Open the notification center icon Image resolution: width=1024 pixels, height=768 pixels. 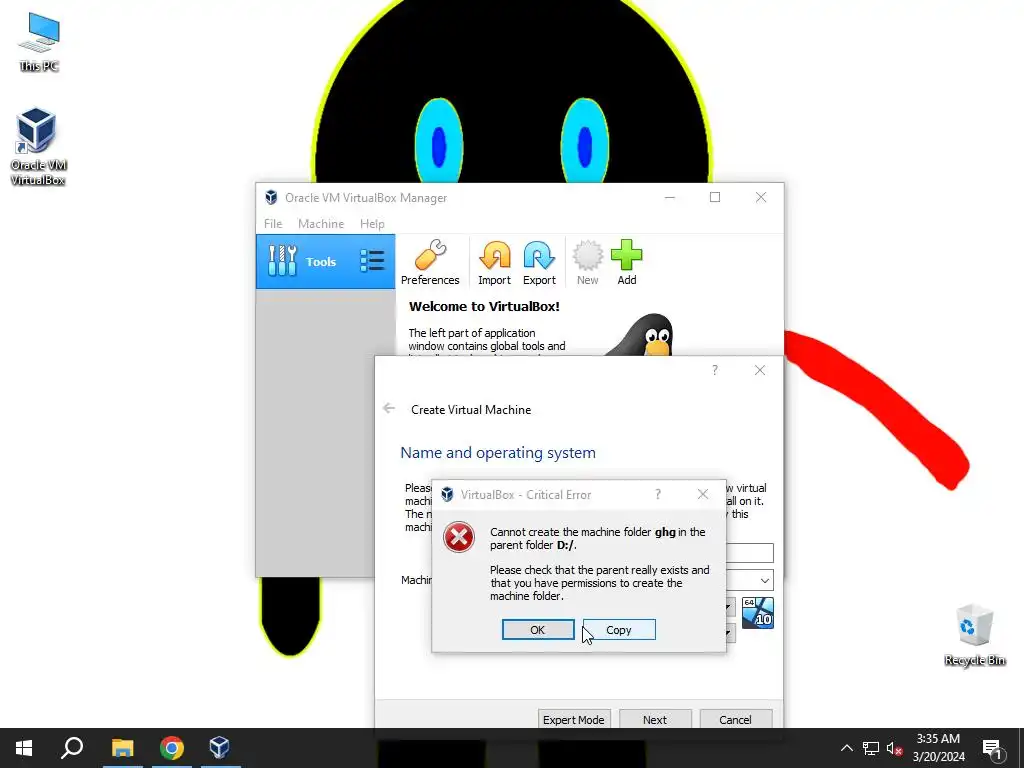[x=993, y=748]
